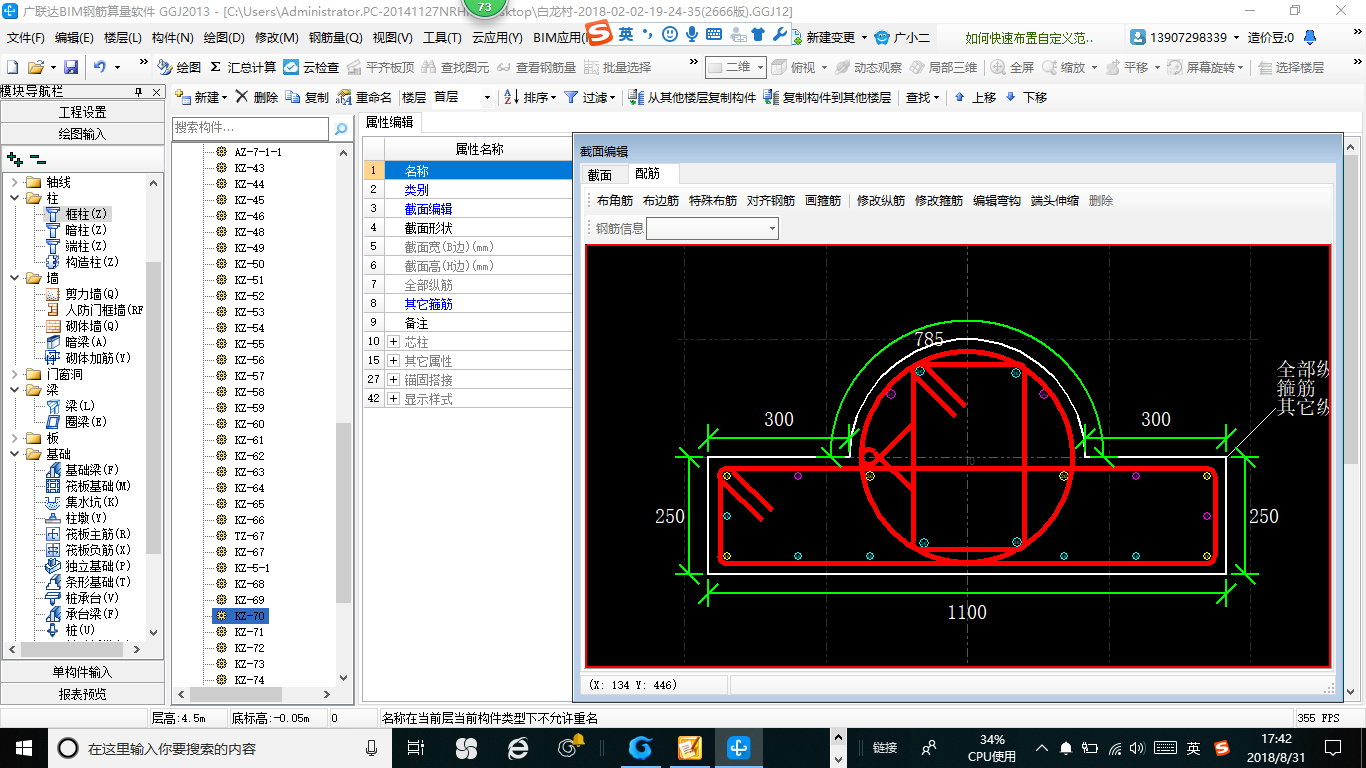The image size is (1366, 768).
Task: Click 布边筋 button
Action: coord(661,201)
